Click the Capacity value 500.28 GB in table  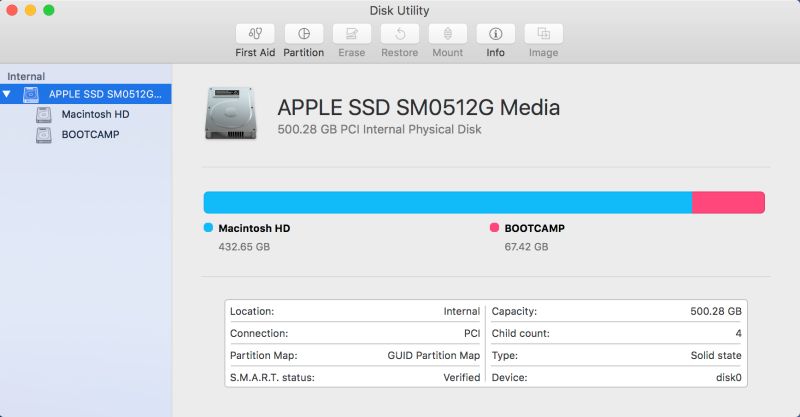[x=716, y=311]
